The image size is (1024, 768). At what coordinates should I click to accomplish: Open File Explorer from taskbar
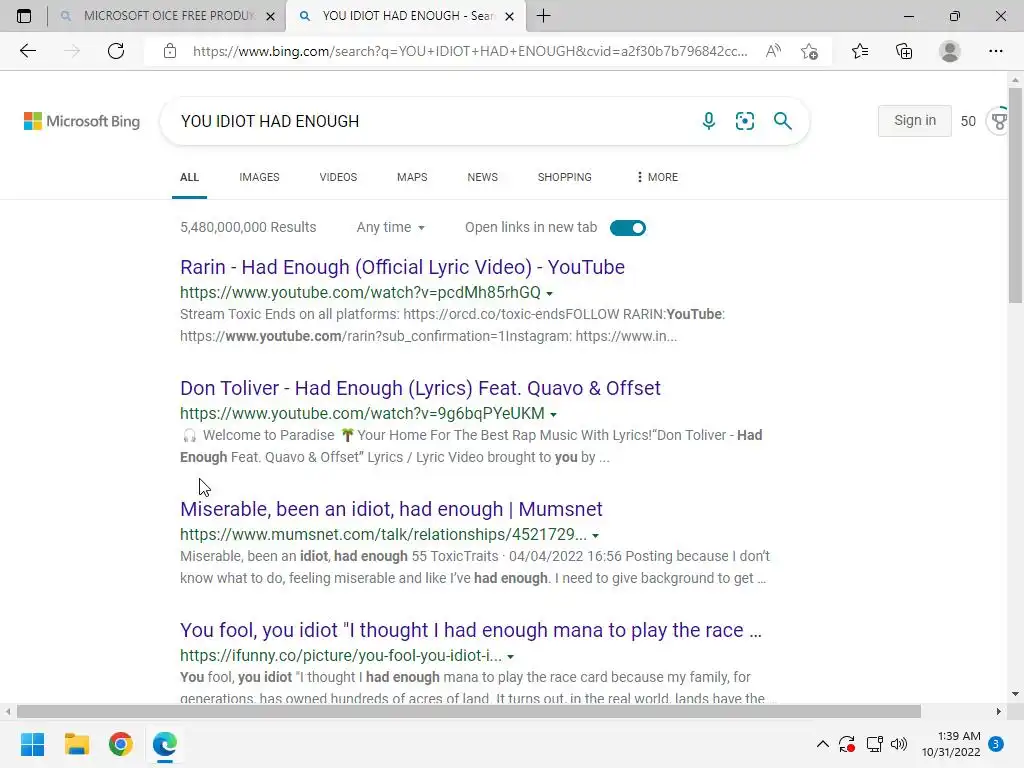click(x=76, y=744)
